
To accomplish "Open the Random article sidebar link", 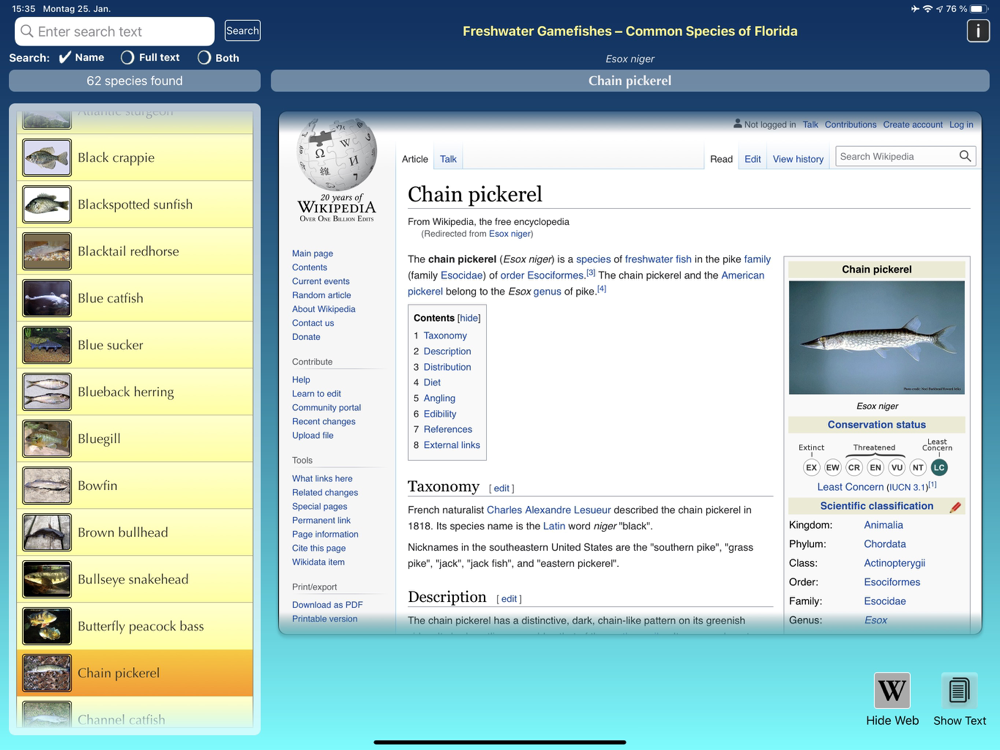I will 321,295.
